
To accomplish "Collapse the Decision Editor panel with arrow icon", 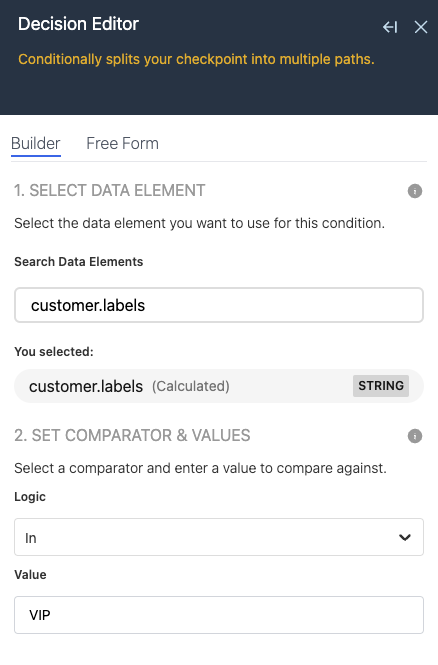I will pos(390,27).
